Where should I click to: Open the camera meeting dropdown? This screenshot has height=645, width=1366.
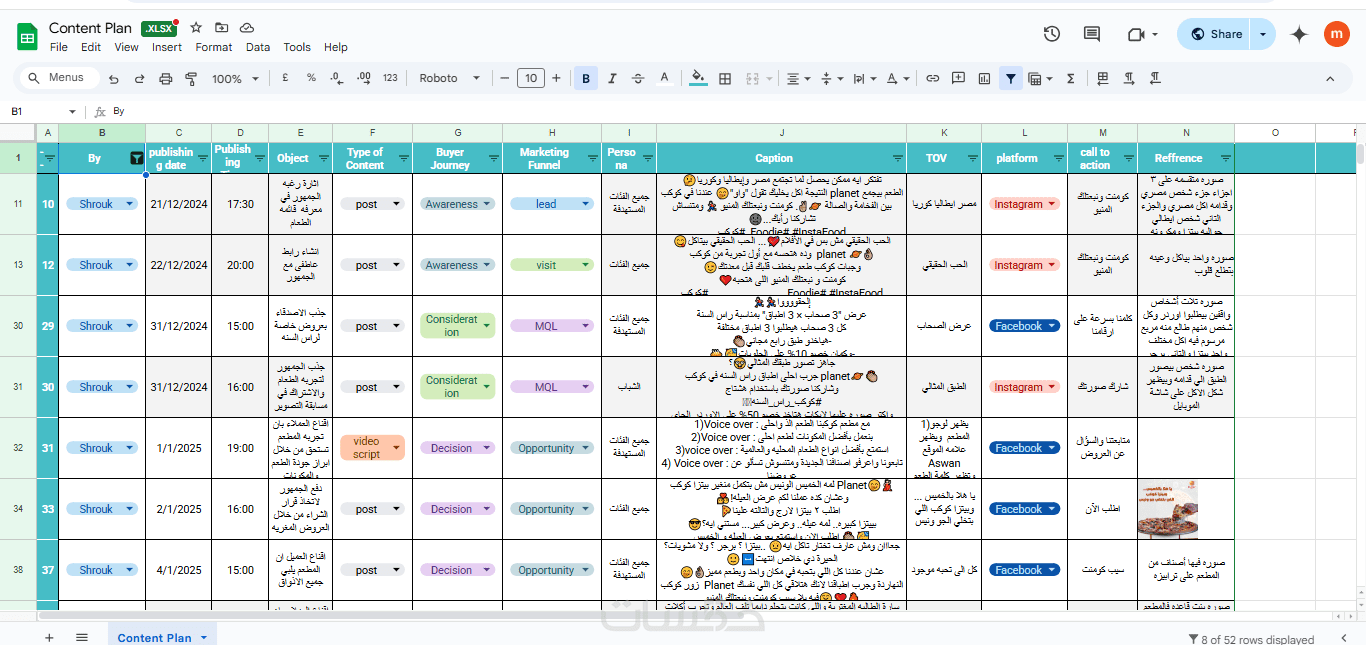[1142, 34]
